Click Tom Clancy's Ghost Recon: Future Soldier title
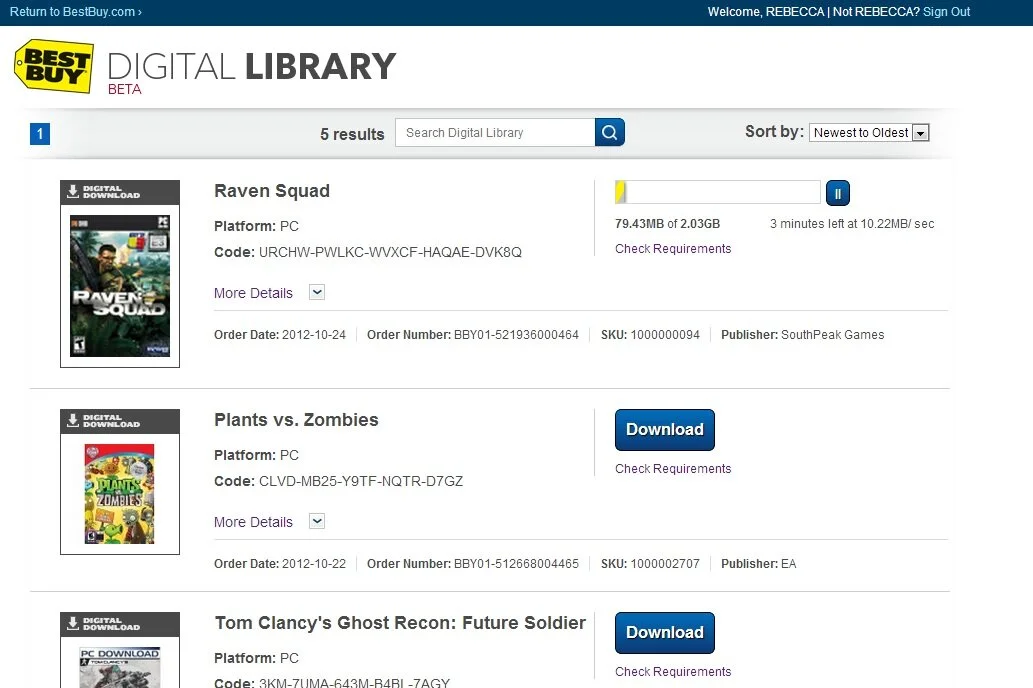This screenshot has height=688, width=1033. 400,623
